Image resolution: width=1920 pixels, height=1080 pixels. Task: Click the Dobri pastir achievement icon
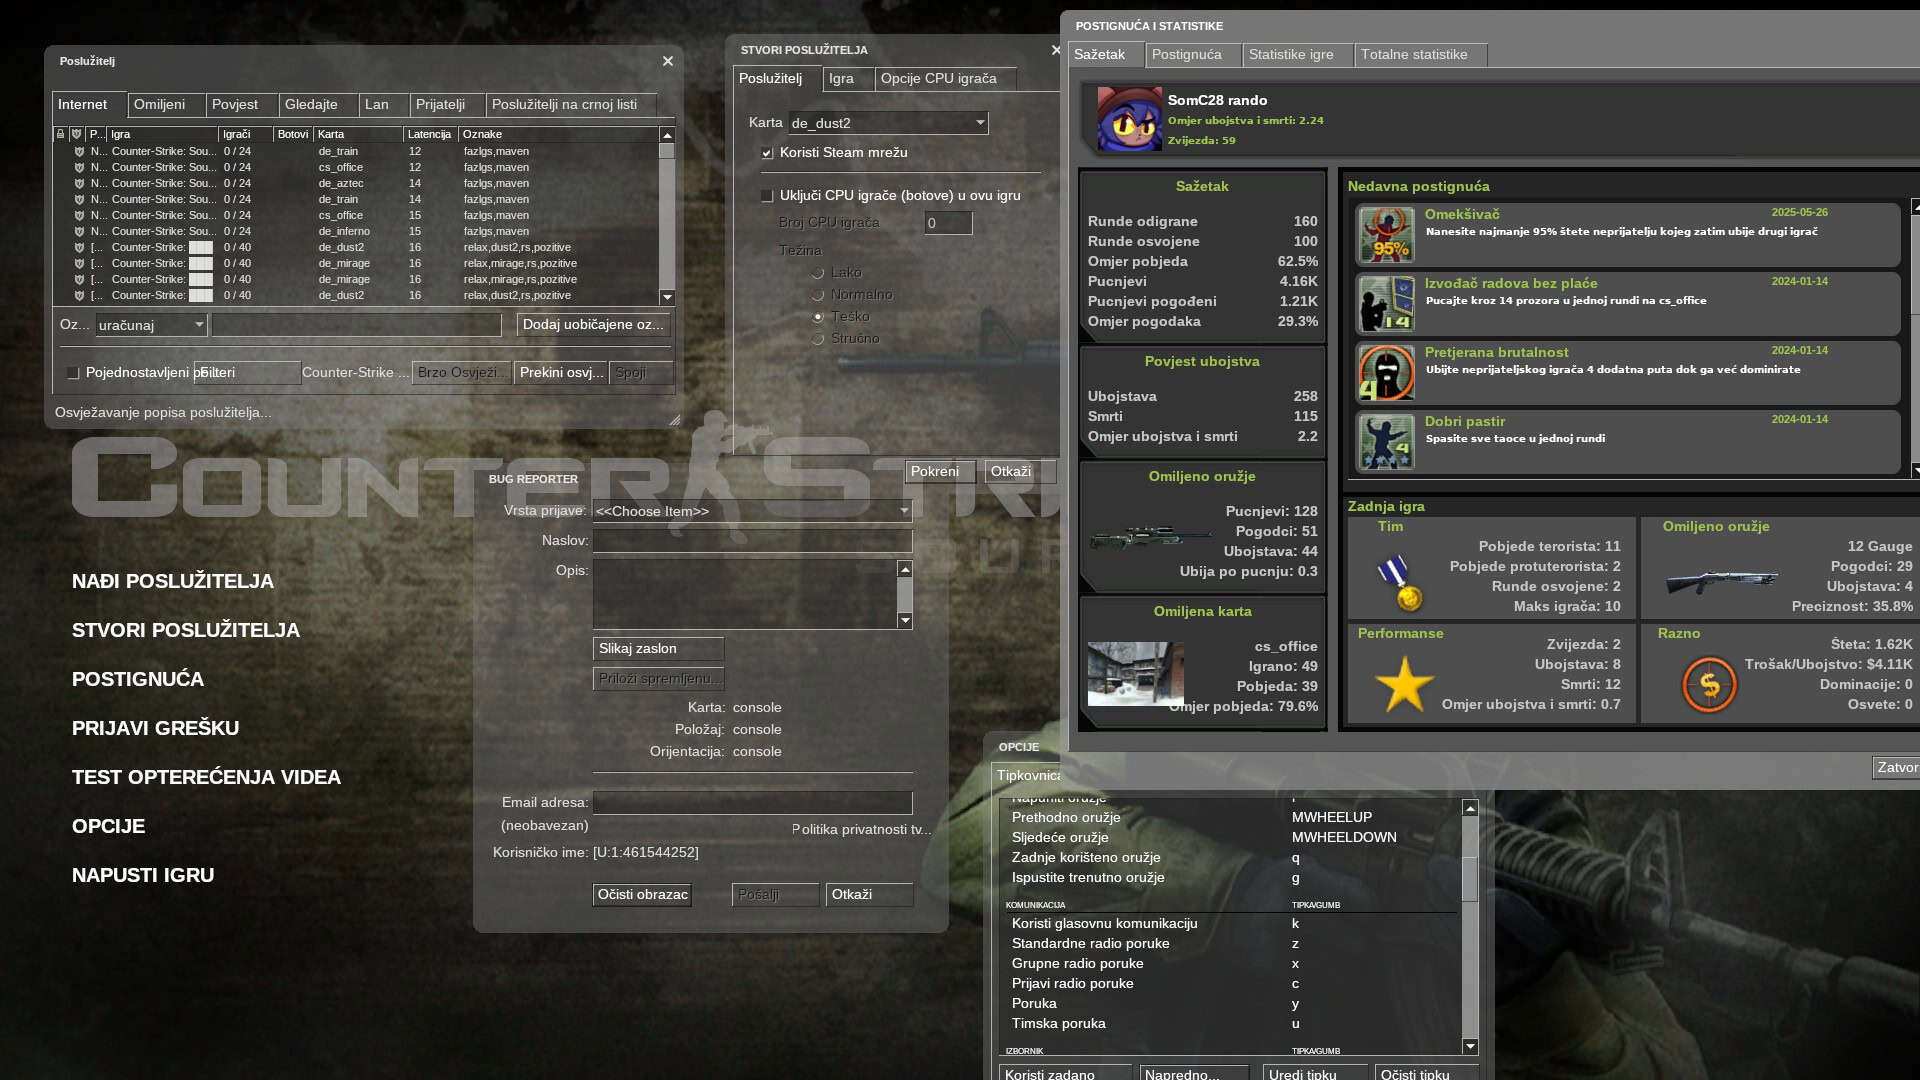[x=1386, y=442]
